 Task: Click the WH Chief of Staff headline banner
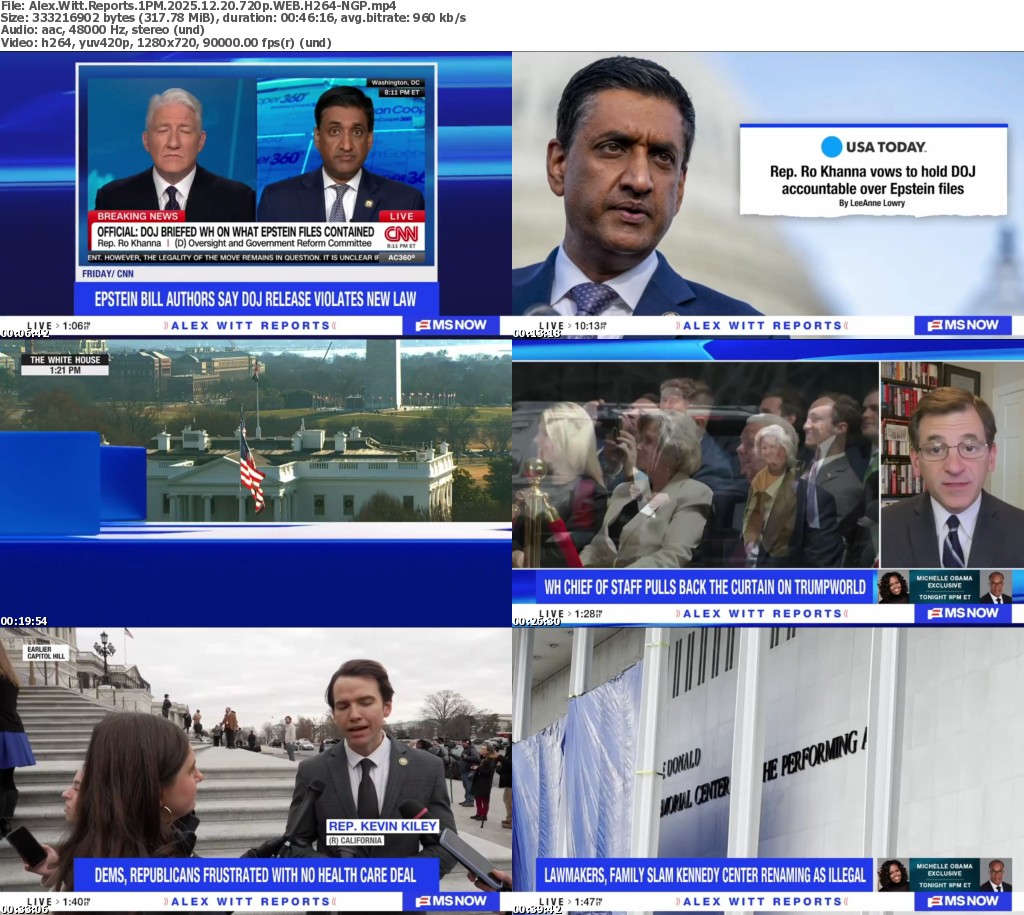click(692, 586)
